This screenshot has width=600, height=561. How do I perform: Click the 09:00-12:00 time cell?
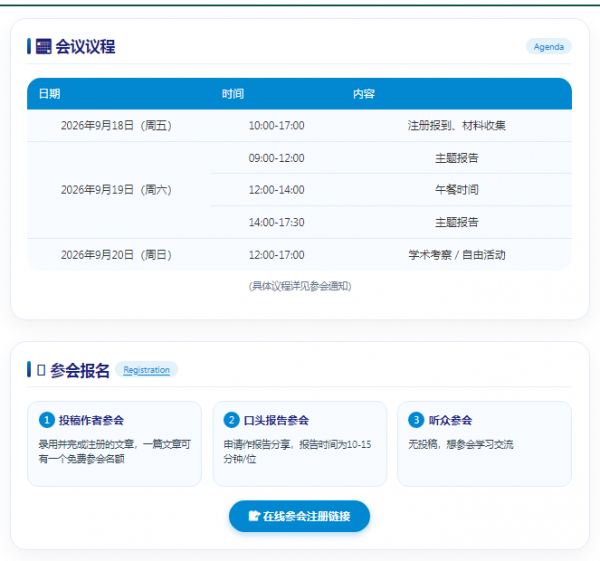click(276, 158)
